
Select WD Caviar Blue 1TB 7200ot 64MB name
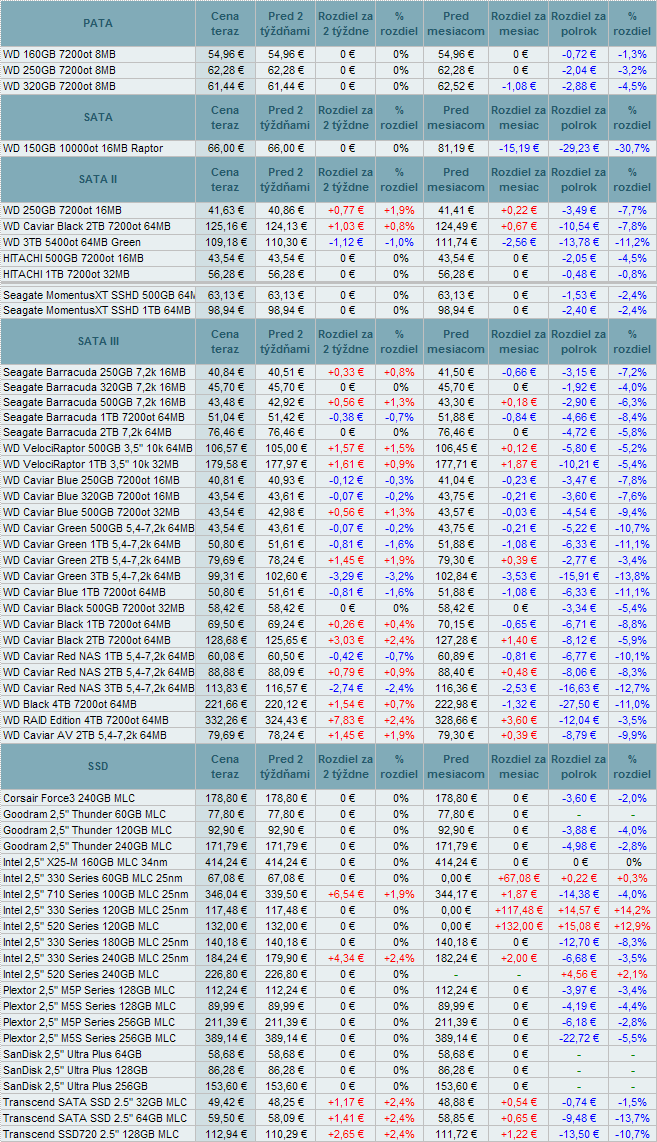(x=84, y=592)
